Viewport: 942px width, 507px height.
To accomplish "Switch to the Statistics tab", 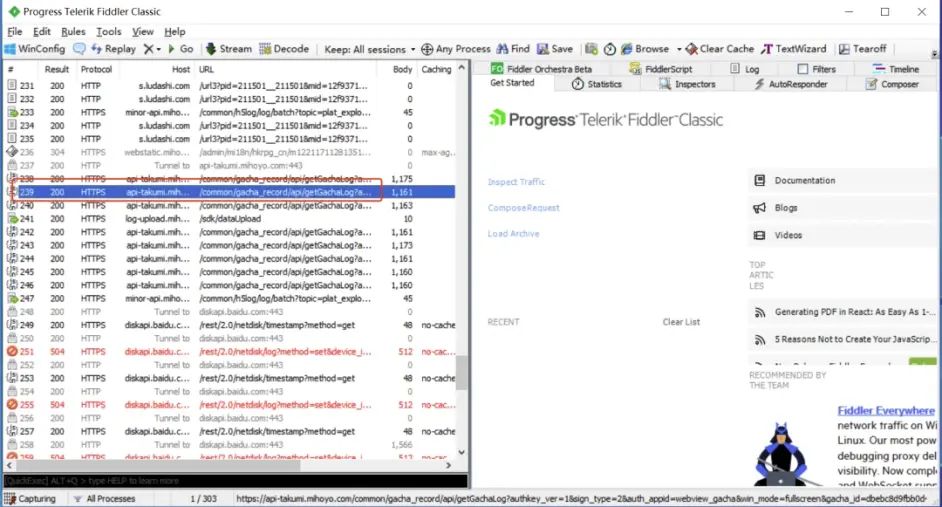I will click(x=597, y=84).
